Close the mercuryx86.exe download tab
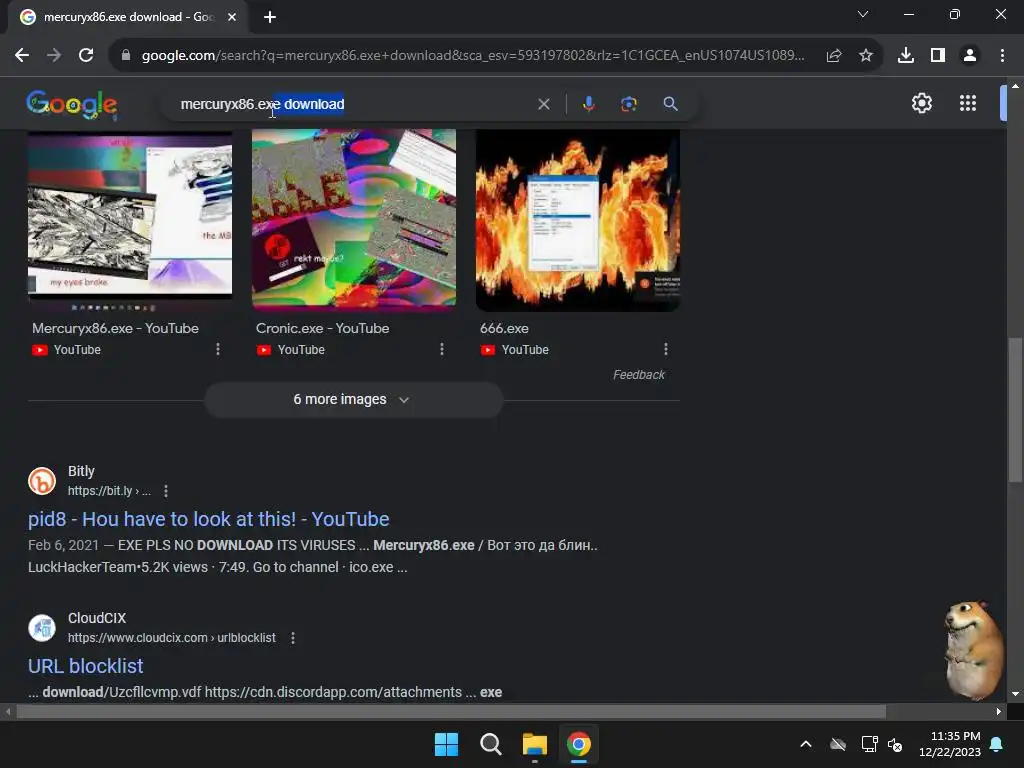The height and width of the screenshot is (768, 1024). point(232,17)
